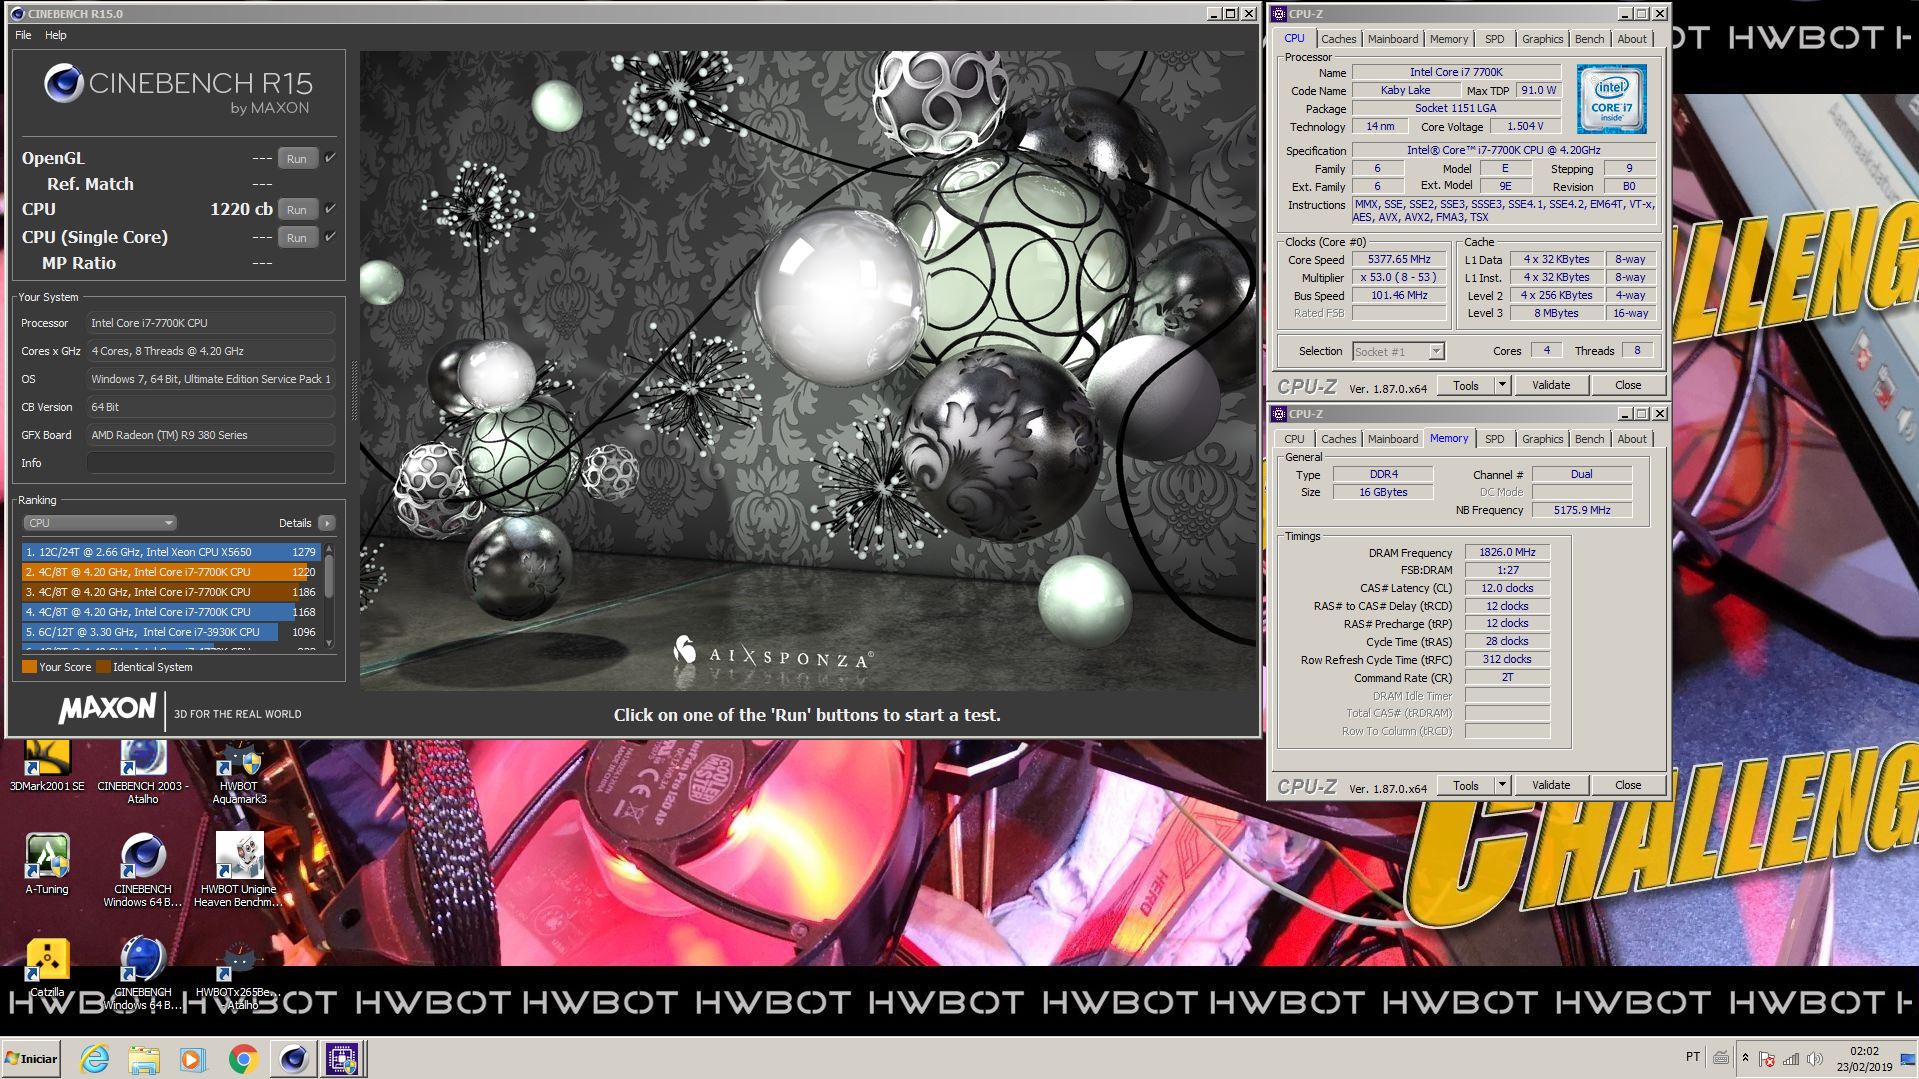Open the CINEBENCH 2003 Atalho desktop shortcut
This screenshot has height=1079, width=1919.
pos(143,772)
